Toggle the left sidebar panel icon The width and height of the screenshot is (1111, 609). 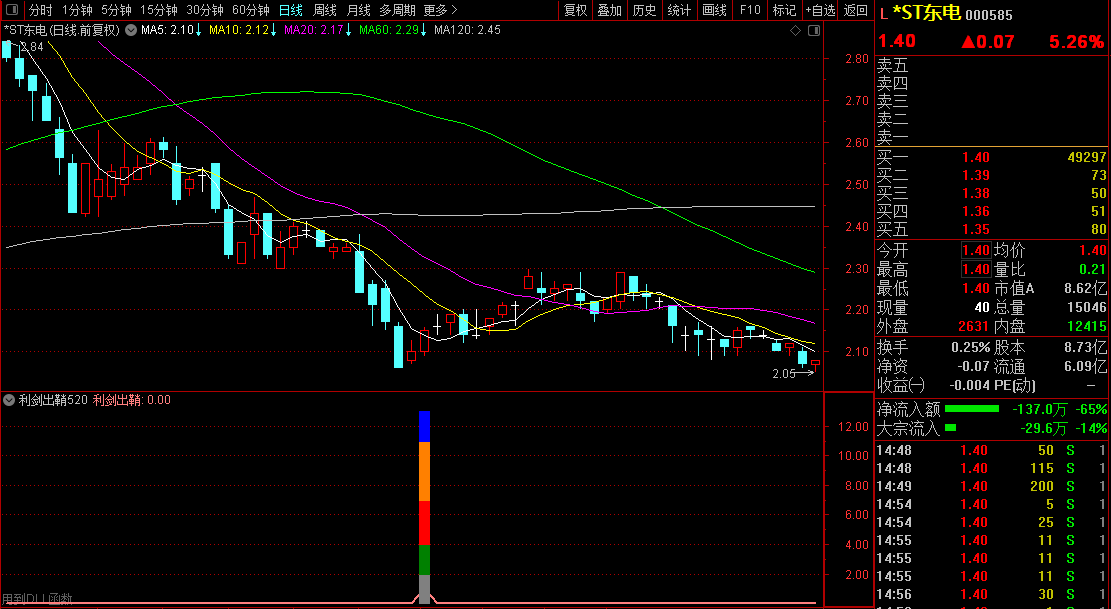pos(13,10)
